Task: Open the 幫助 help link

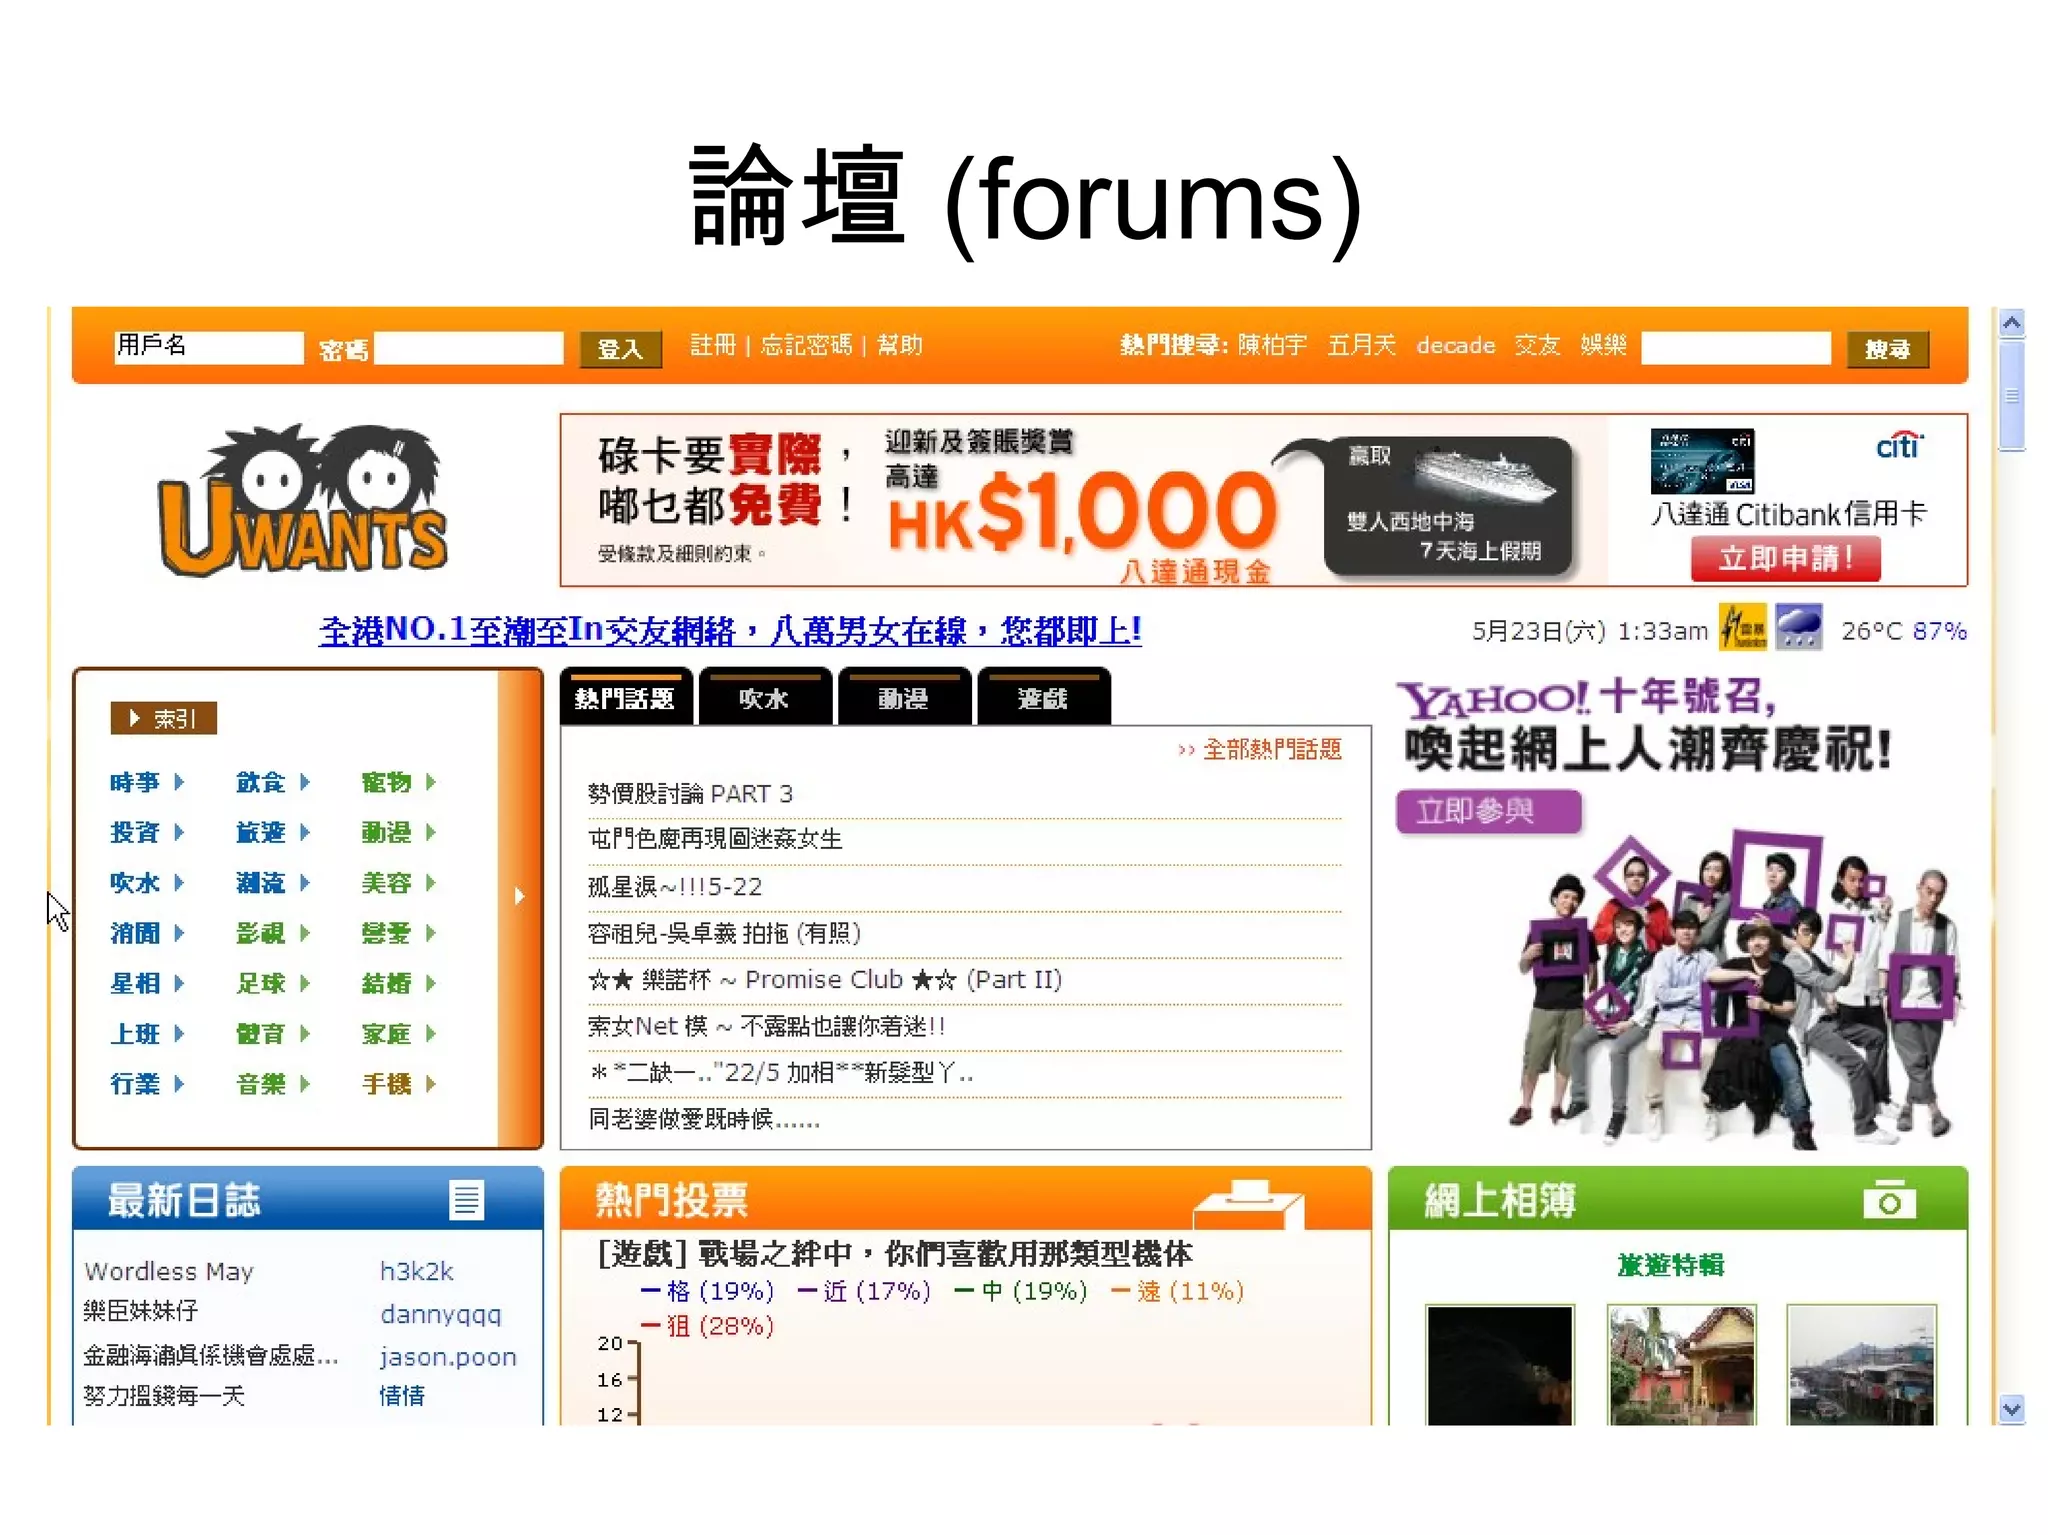Action: click(900, 346)
